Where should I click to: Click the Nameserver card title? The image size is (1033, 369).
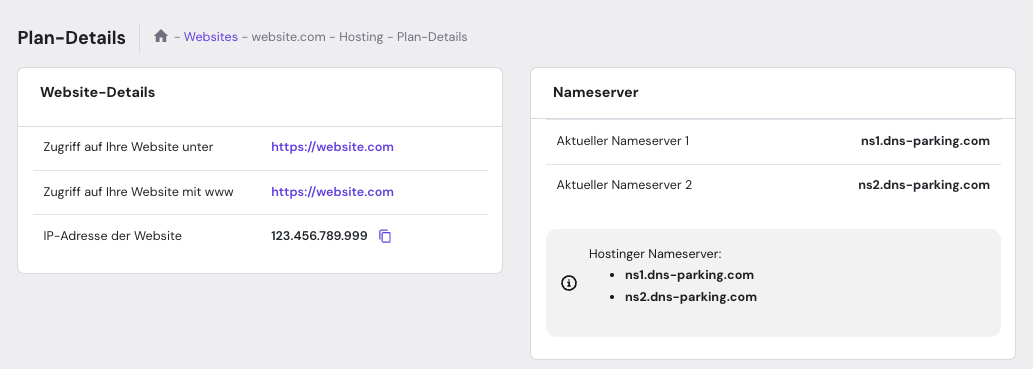(x=596, y=92)
